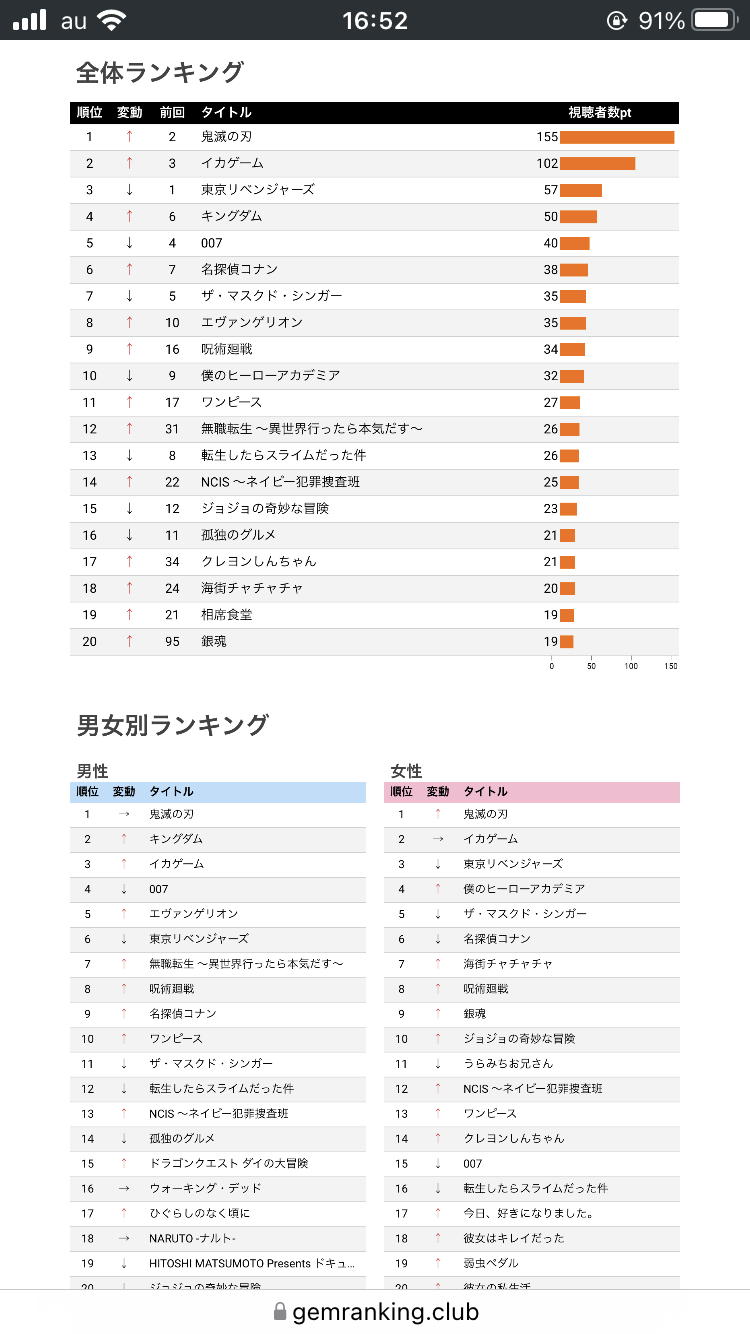Select 海街チャチャチャ in the female ranking

[508, 964]
